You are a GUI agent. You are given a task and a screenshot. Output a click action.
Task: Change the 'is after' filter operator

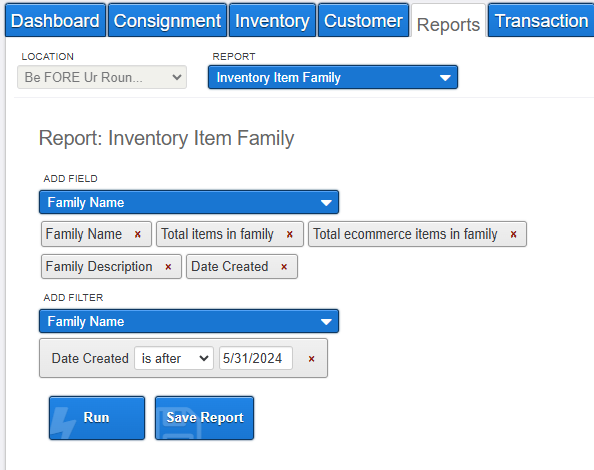tap(174, 358)
